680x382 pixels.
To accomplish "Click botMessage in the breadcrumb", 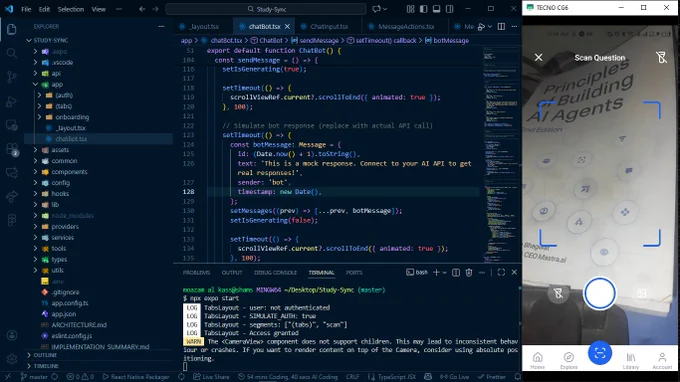I will [451, 40].
